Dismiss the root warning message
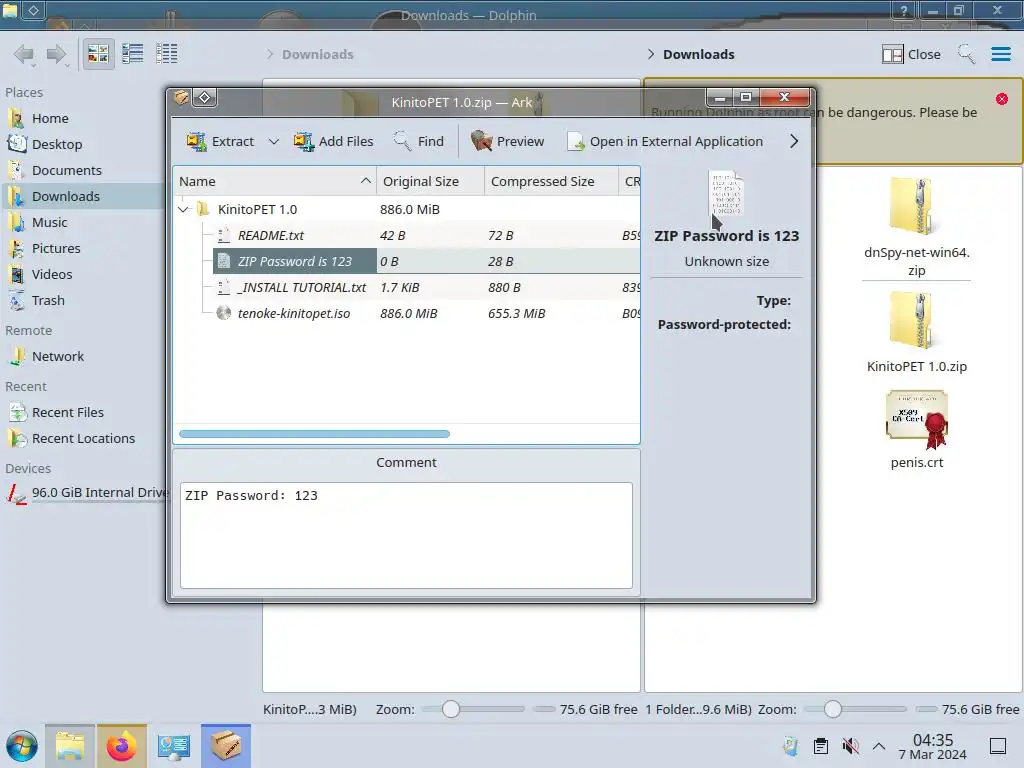This screenshot has width=1024, height=768. [x=1002, y=99]
